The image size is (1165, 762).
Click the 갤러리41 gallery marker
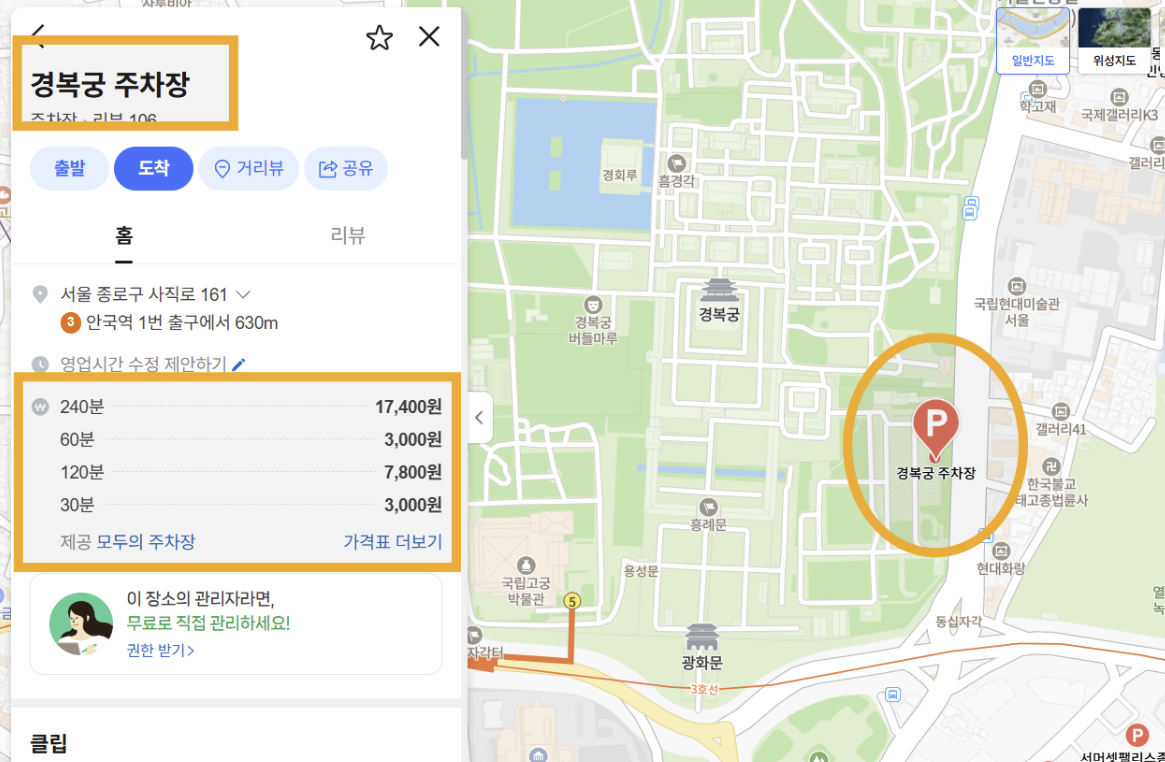1061,411
